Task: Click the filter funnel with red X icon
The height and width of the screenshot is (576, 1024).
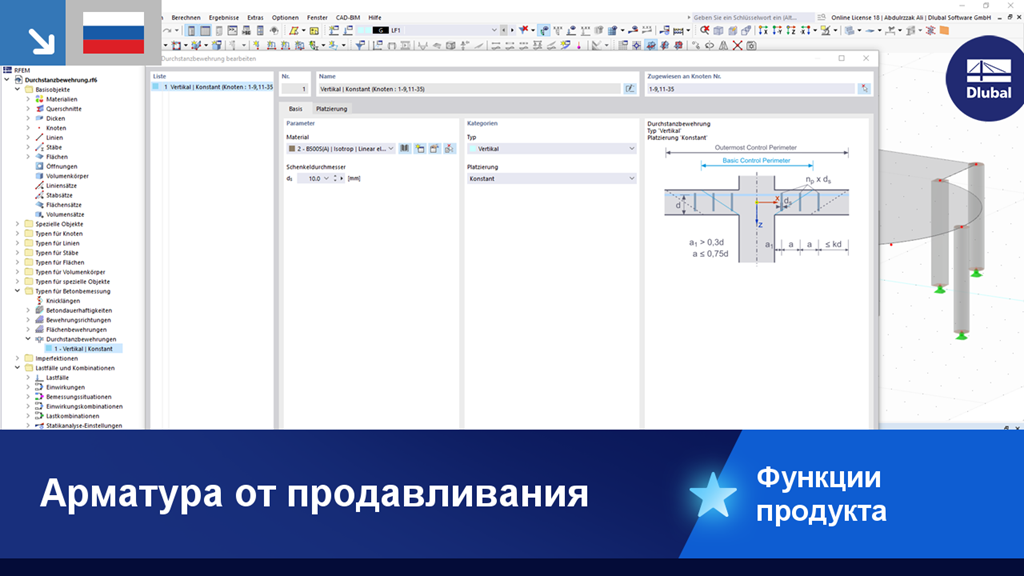Action: click(524, 30)
